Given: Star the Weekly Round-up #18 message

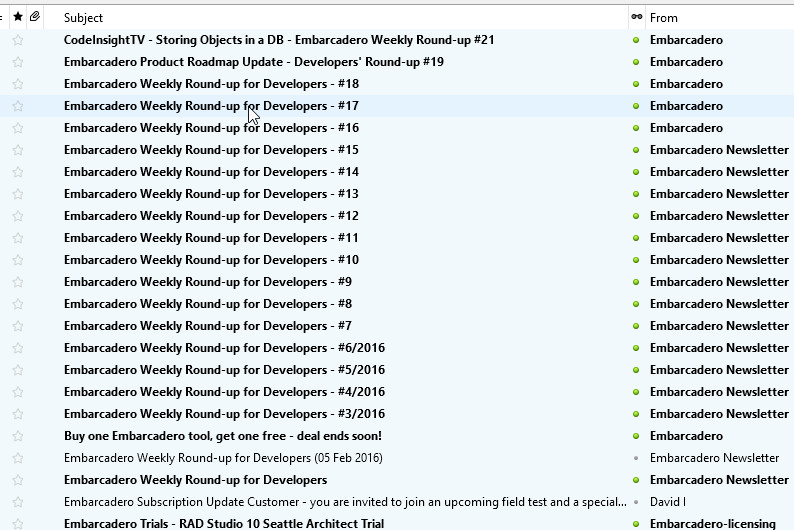Looking at the screenshot, I should point(18,84).
